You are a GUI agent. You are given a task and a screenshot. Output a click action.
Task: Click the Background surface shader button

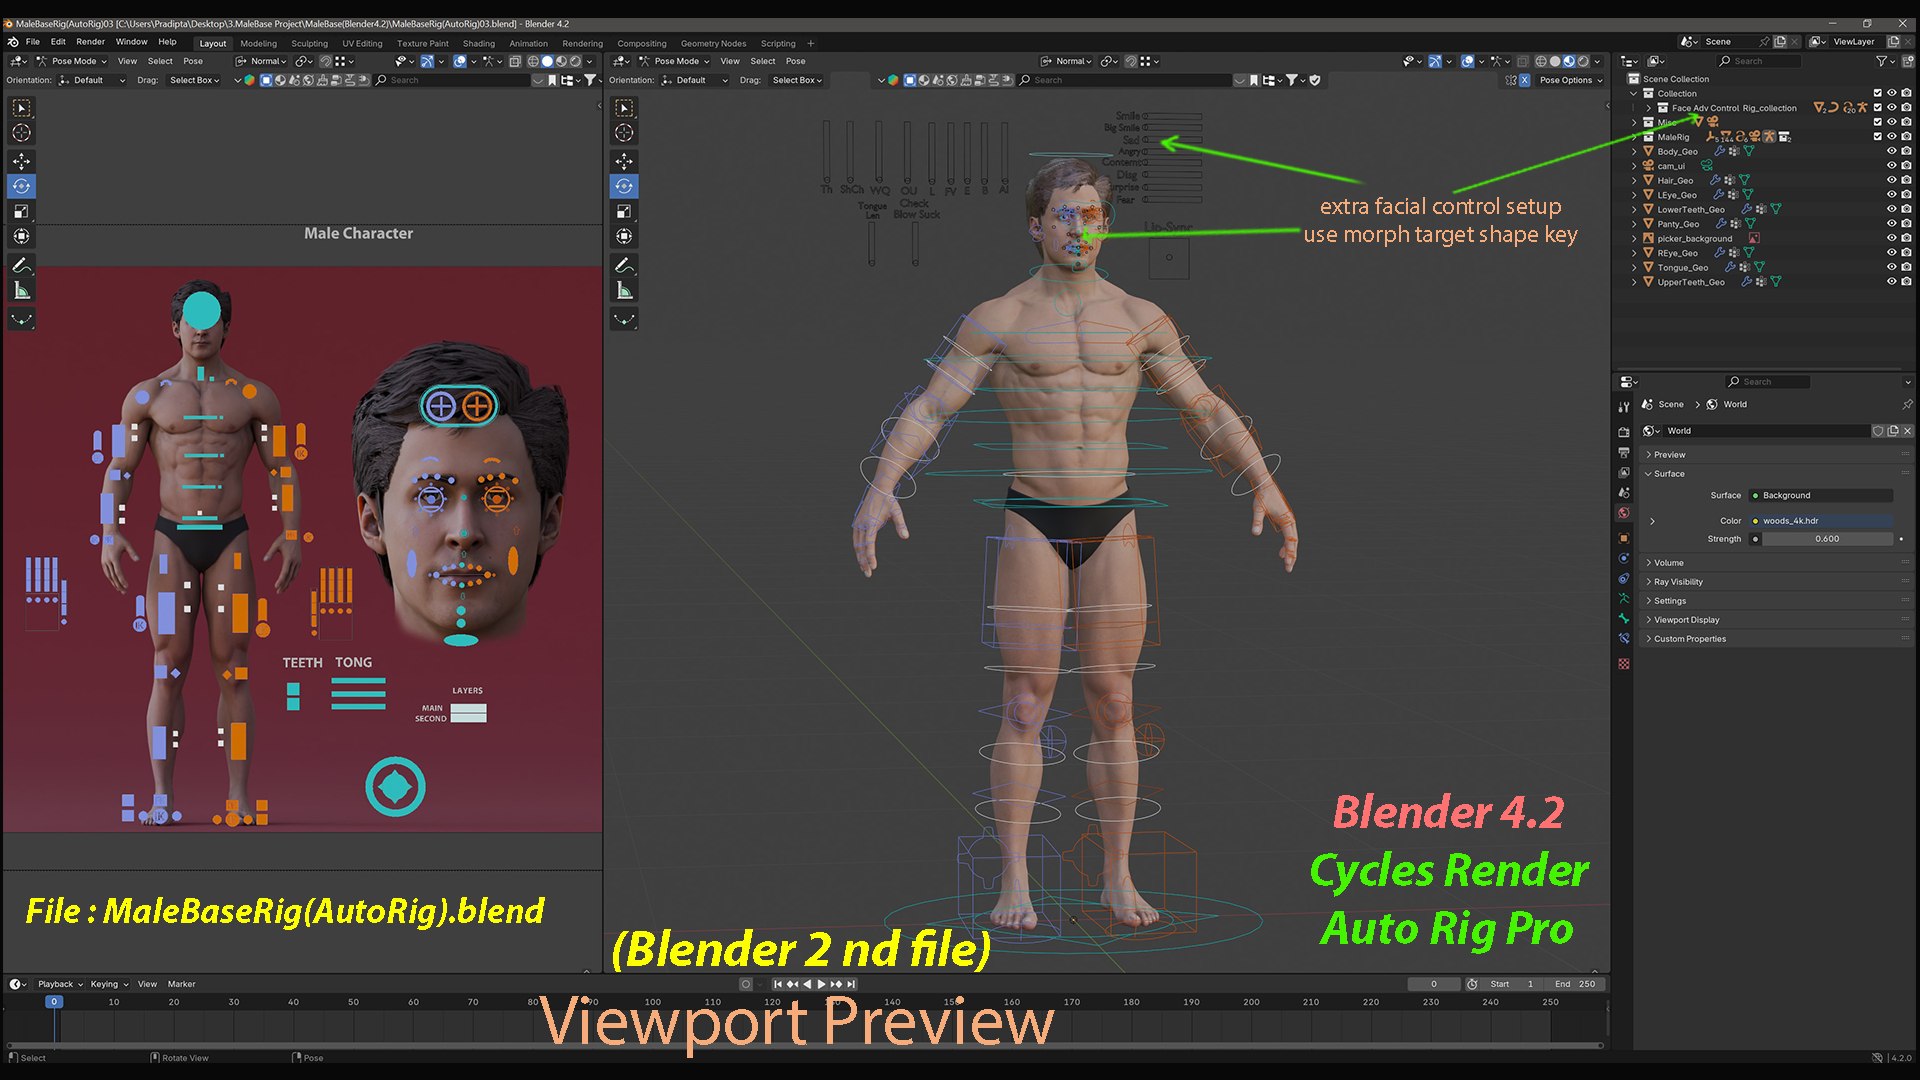tap(1820, 496)
